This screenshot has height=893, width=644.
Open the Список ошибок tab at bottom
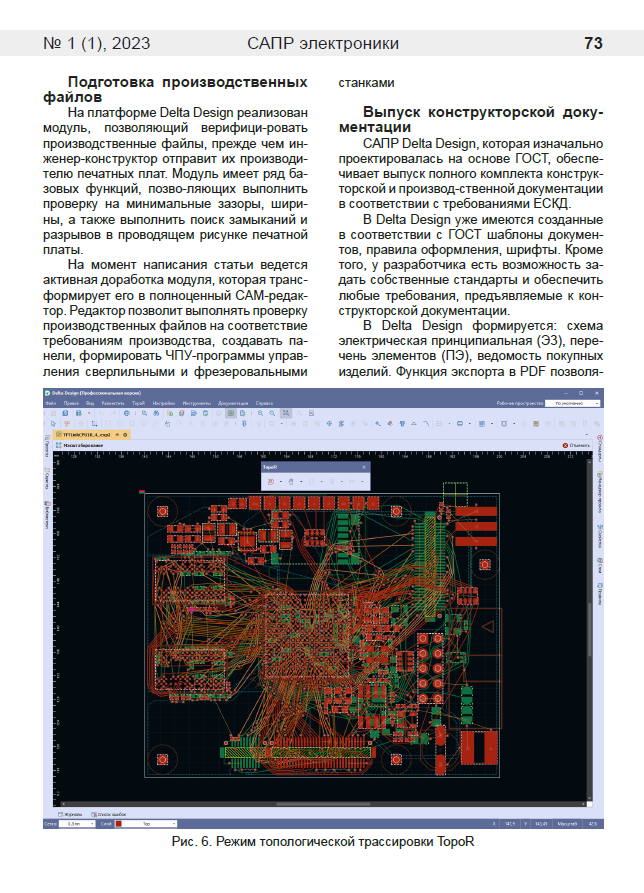point(108,814)
